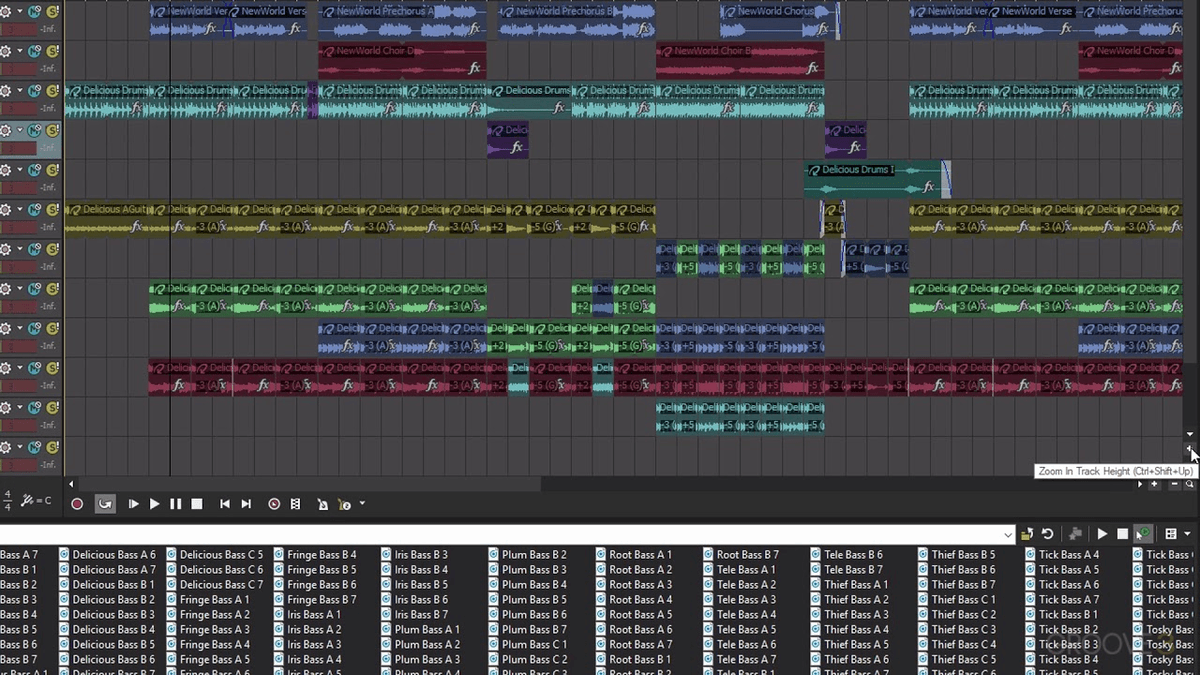Stop playback in the transport bar

pyautogui.click(x=197, y=505)
